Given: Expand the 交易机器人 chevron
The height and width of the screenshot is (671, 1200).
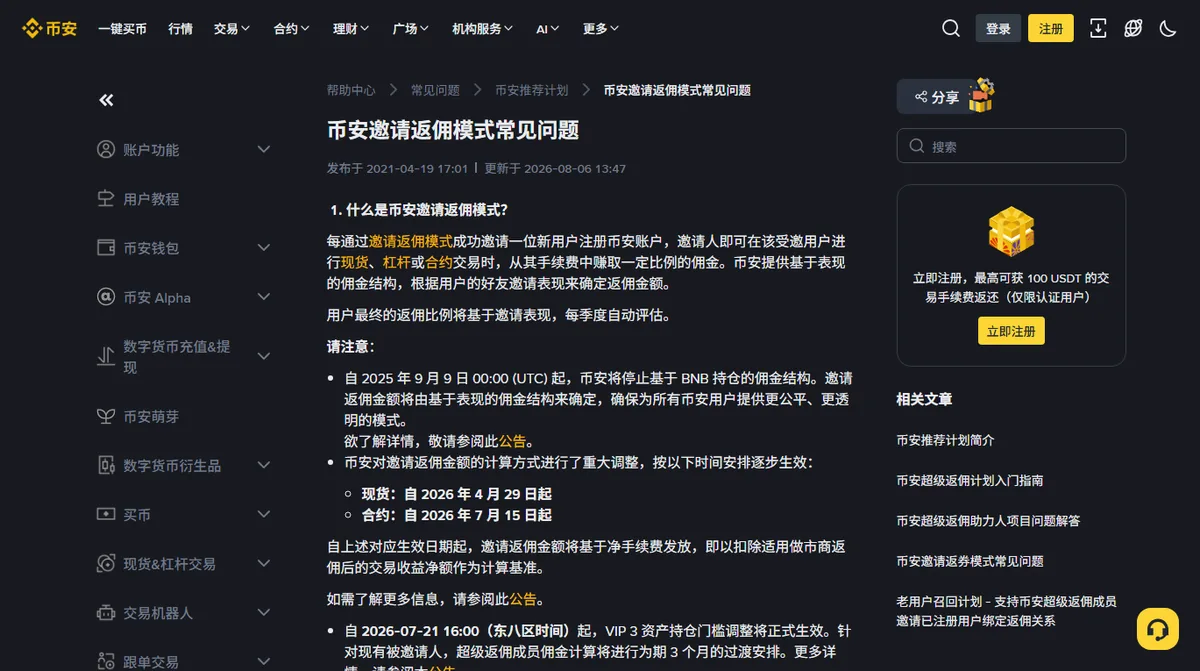Looking at the screenshot, I should coord(264,612).
